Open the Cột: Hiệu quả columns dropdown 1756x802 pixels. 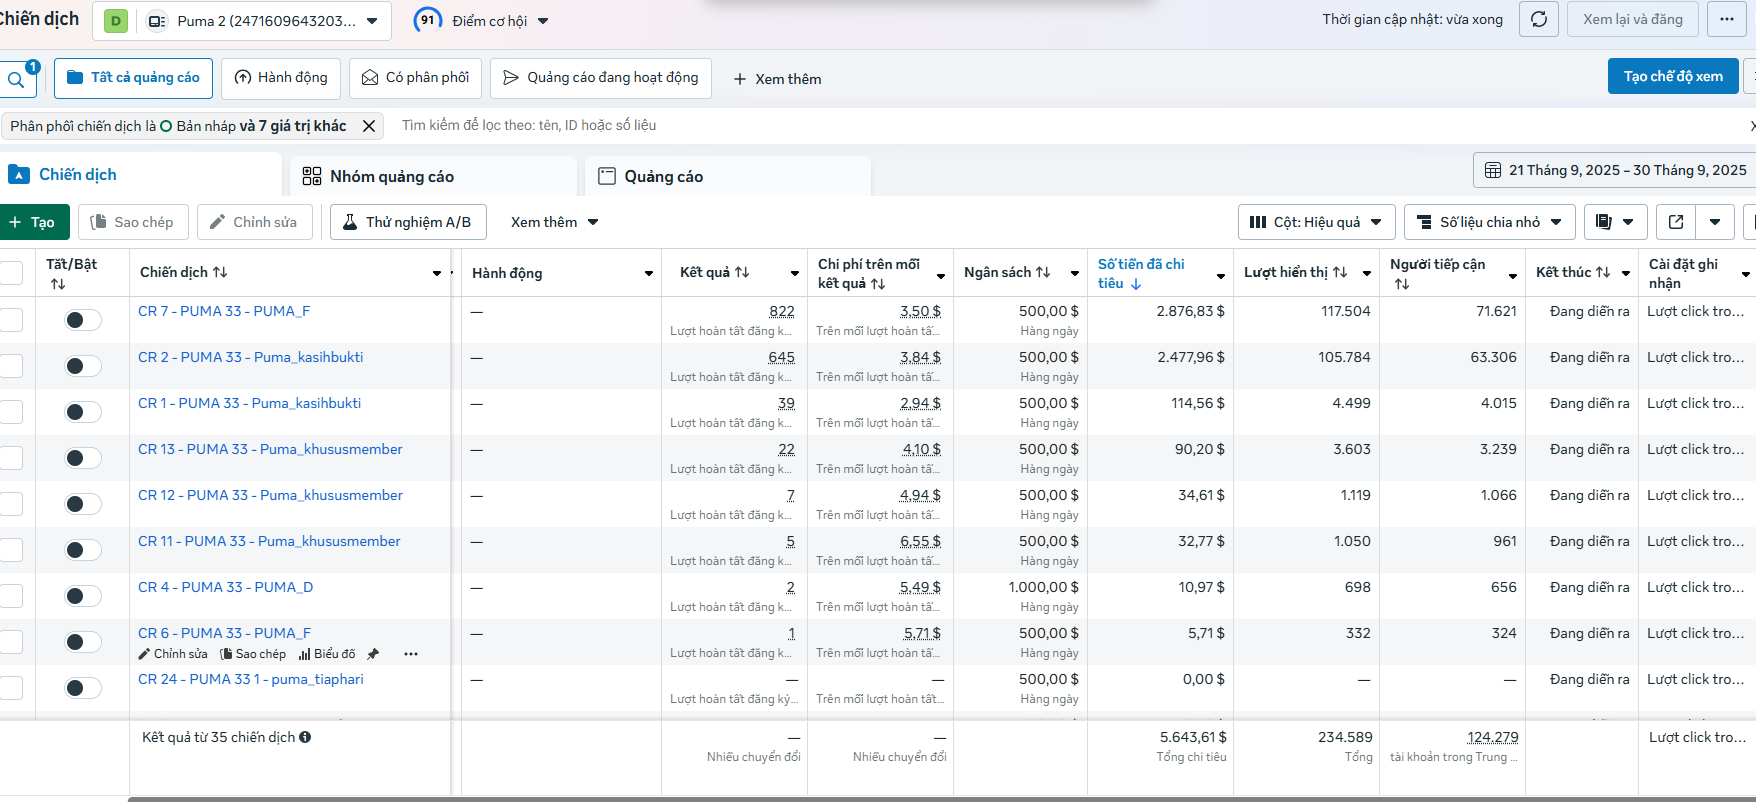(1315, 222)
